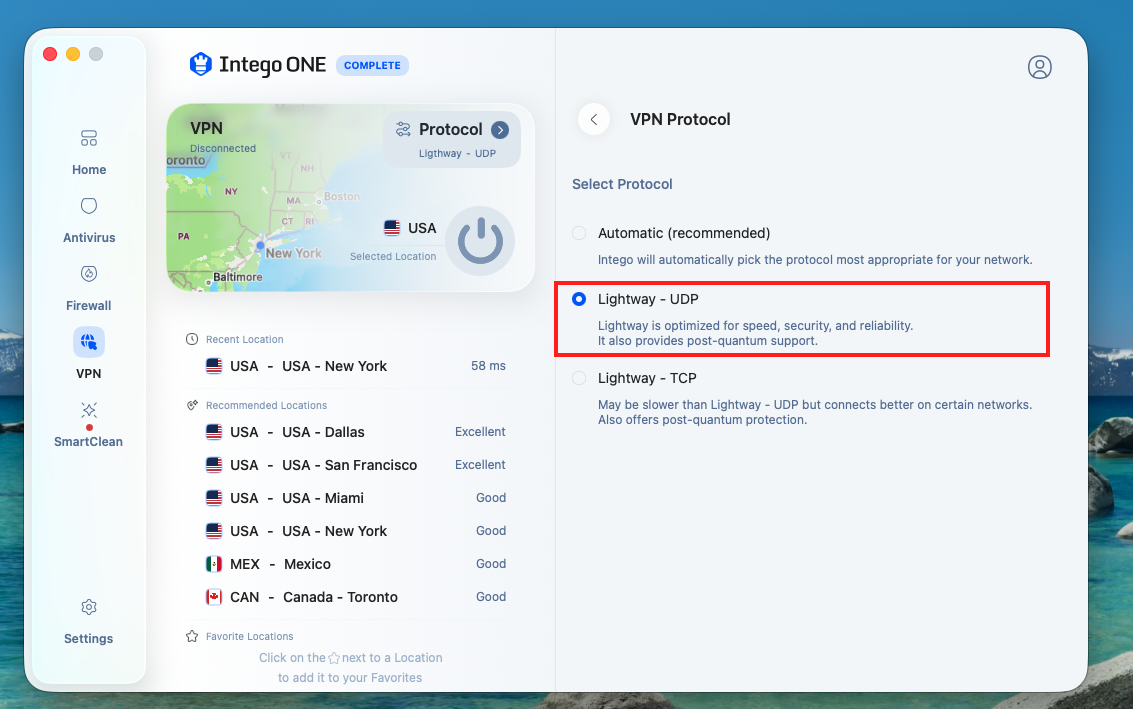The width and height of the screenshot is (1133, 709).
Task: Click the Home label in sidebar
Action: click(89, 170)
